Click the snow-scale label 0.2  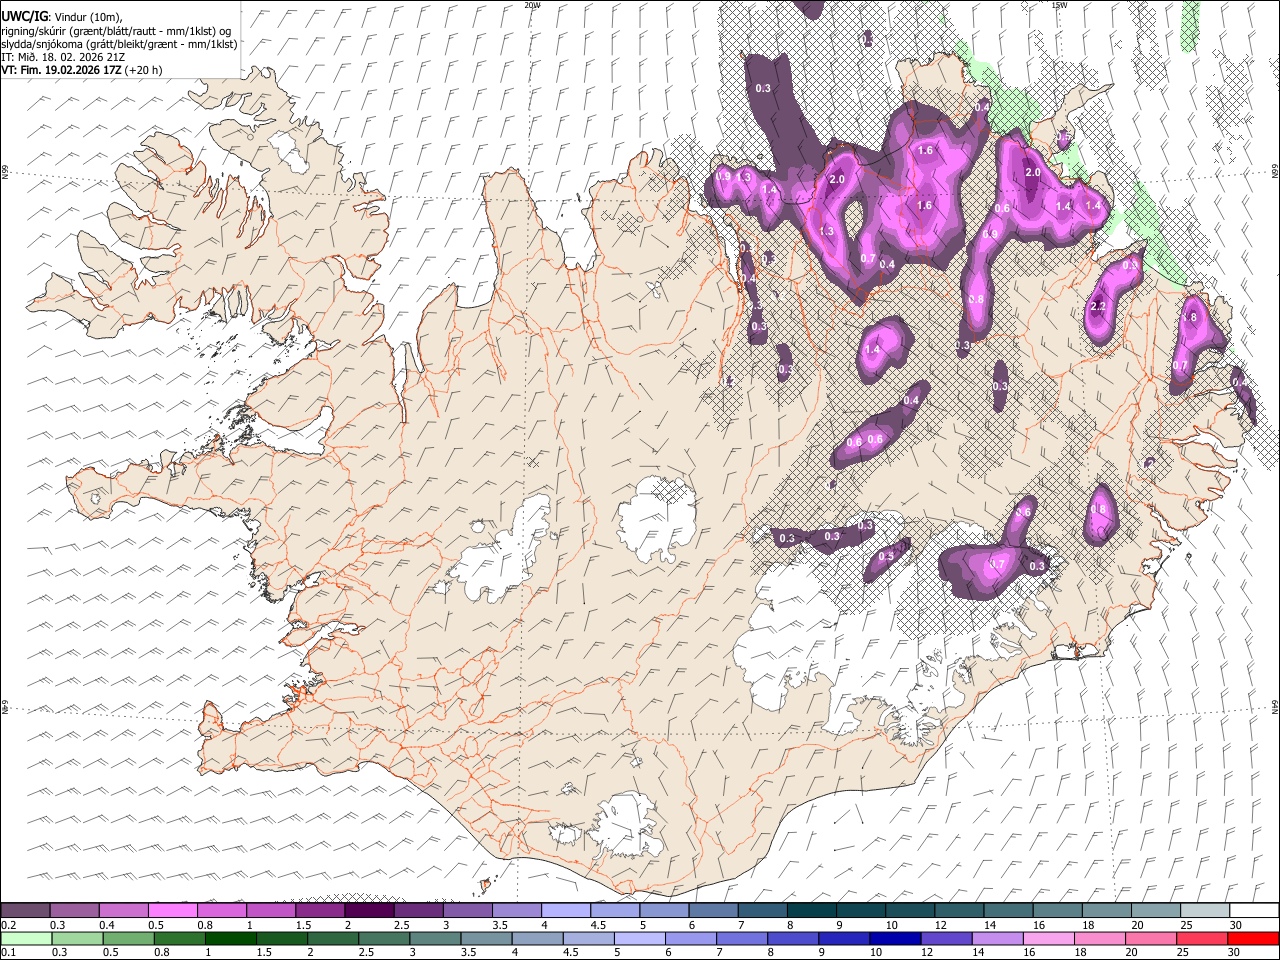9,925
